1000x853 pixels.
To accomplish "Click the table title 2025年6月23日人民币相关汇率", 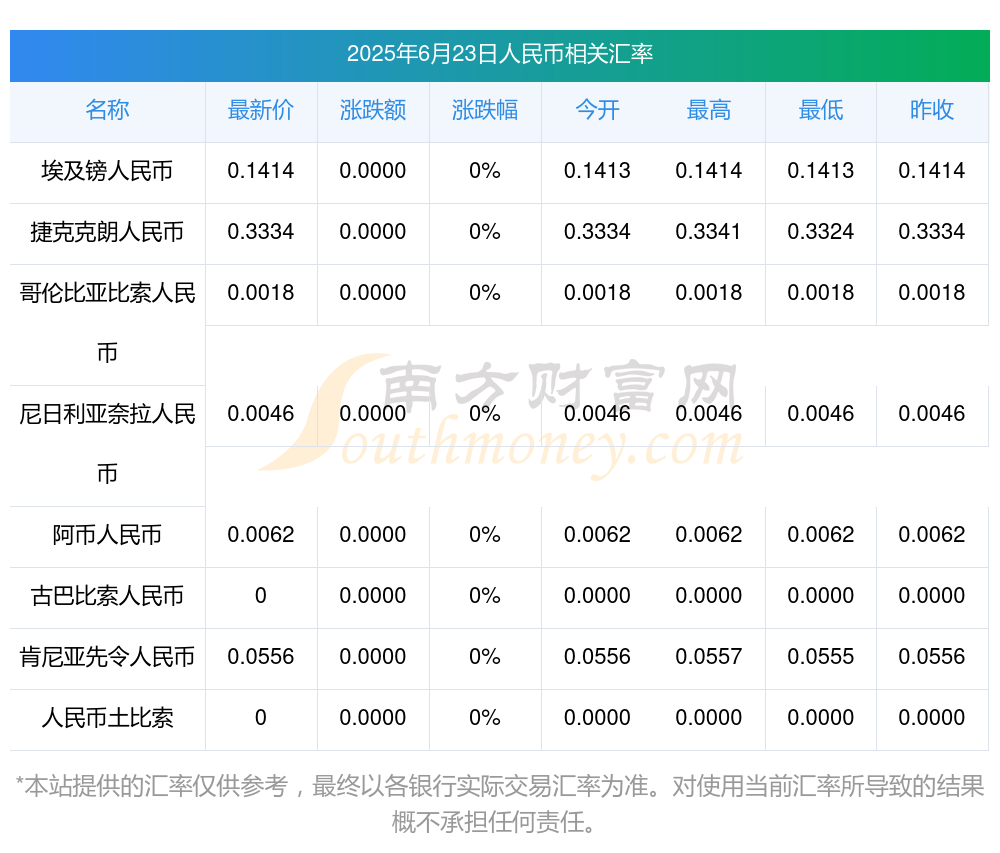I will click(x=499, y=54).
